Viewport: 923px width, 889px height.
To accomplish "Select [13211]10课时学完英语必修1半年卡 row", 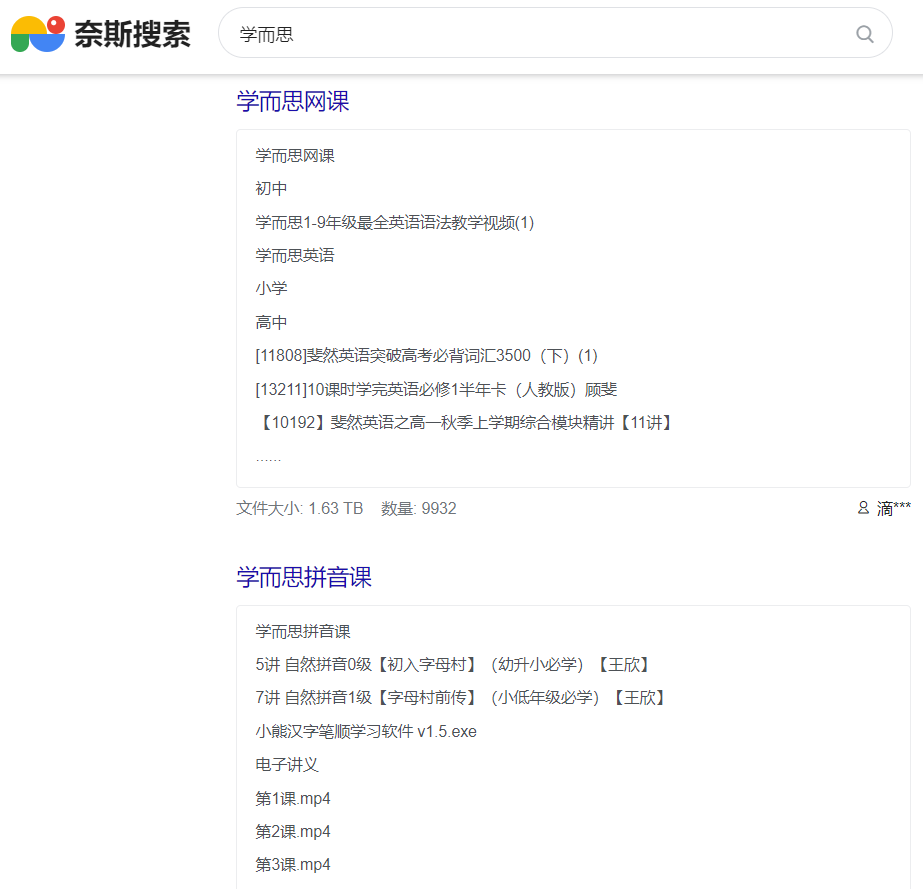I will [x=436, y=390].
